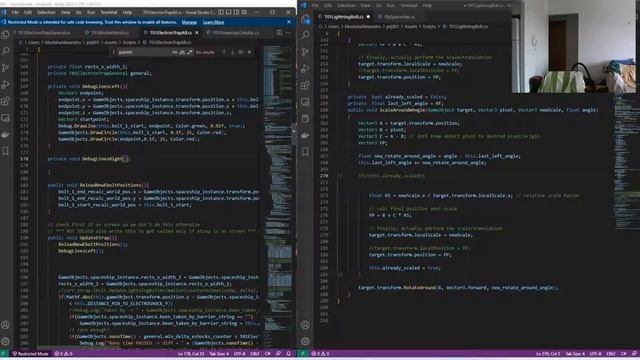Open errors and warnings in right status bar

[x=320, y=354]
